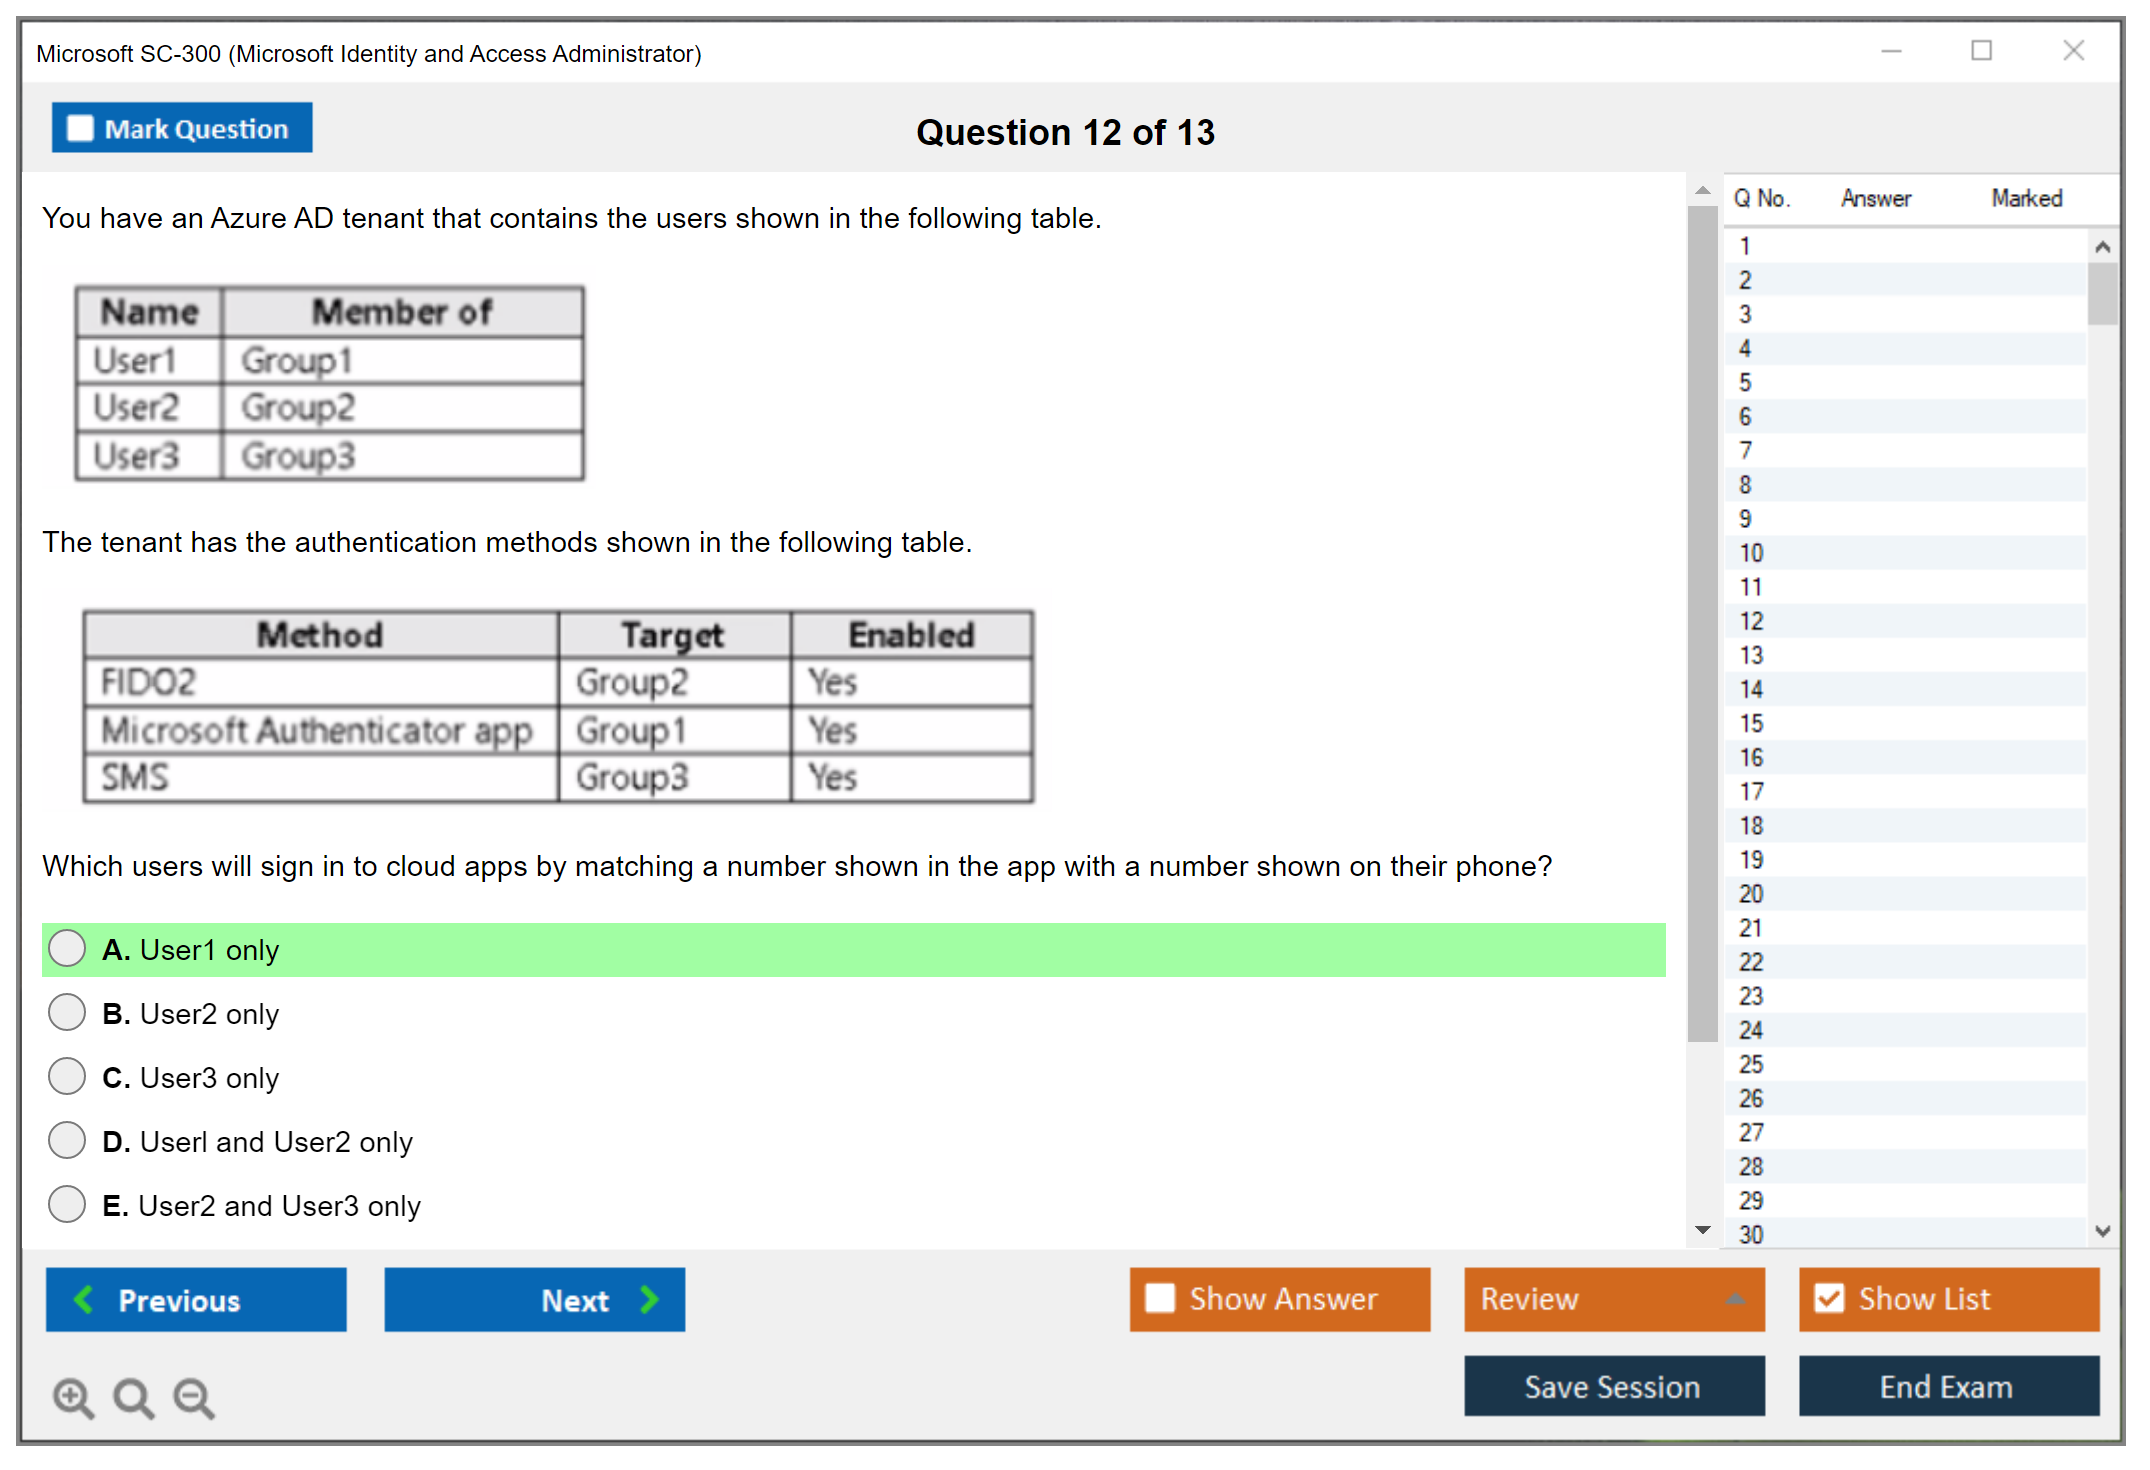Click the green right arrow on Next
The image size is (2150, 1470).
tap(649, 1299)
